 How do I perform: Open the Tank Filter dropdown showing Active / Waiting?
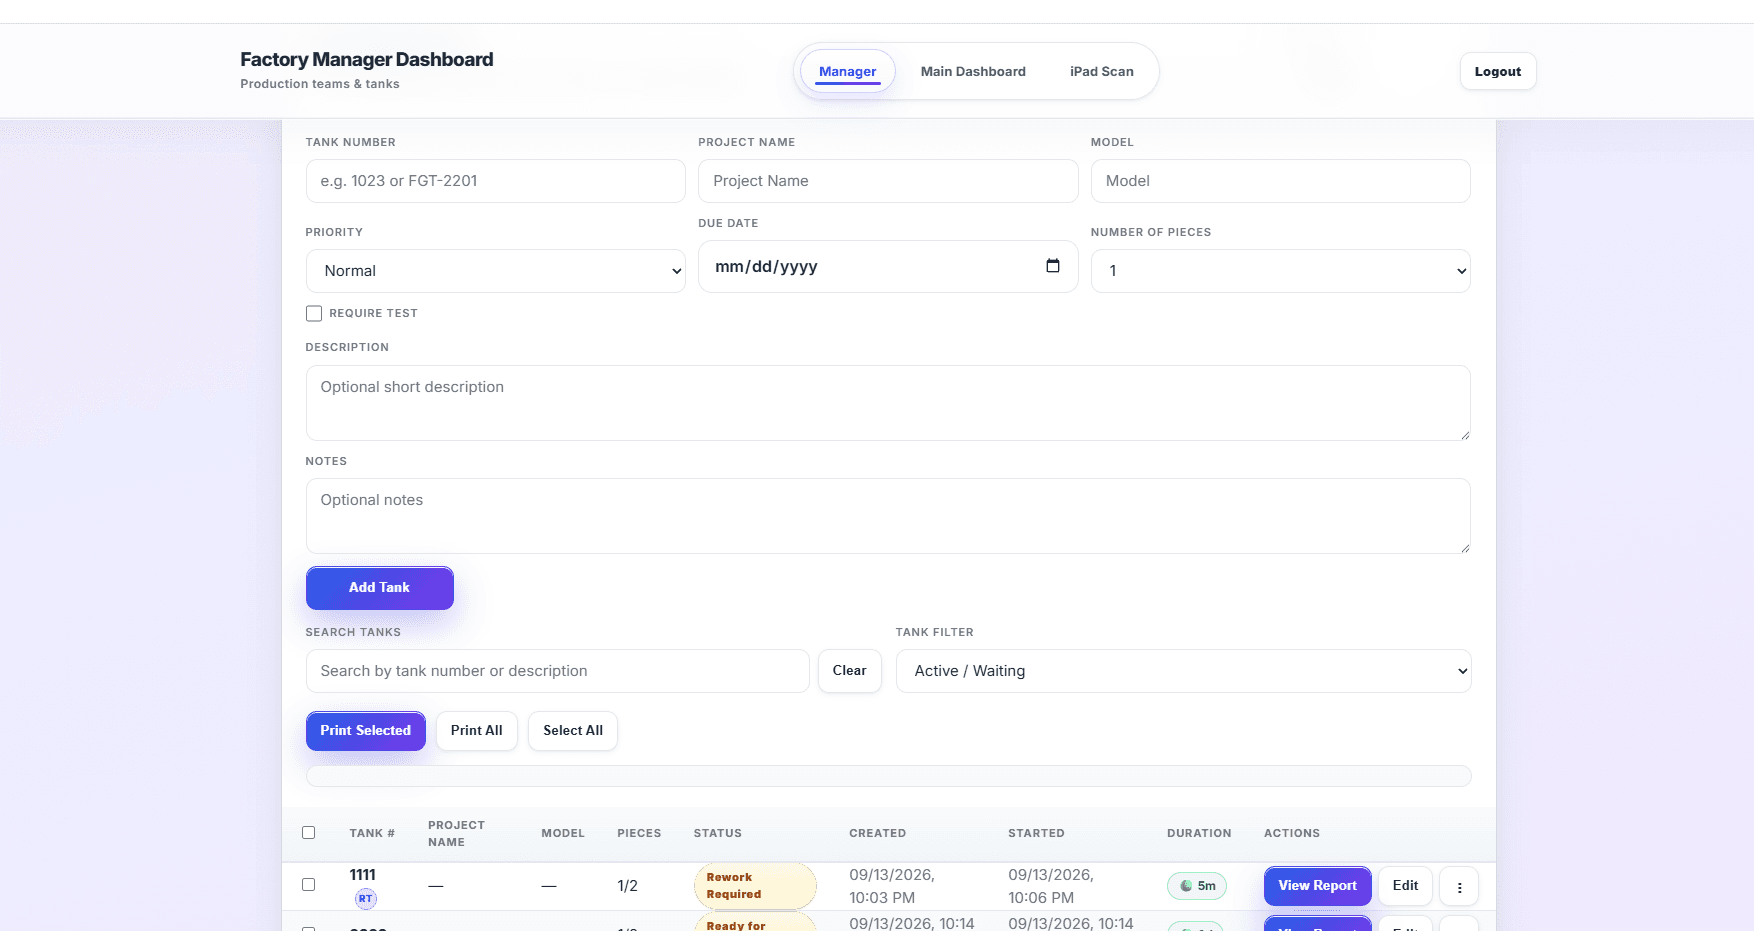click(1184, 671)
